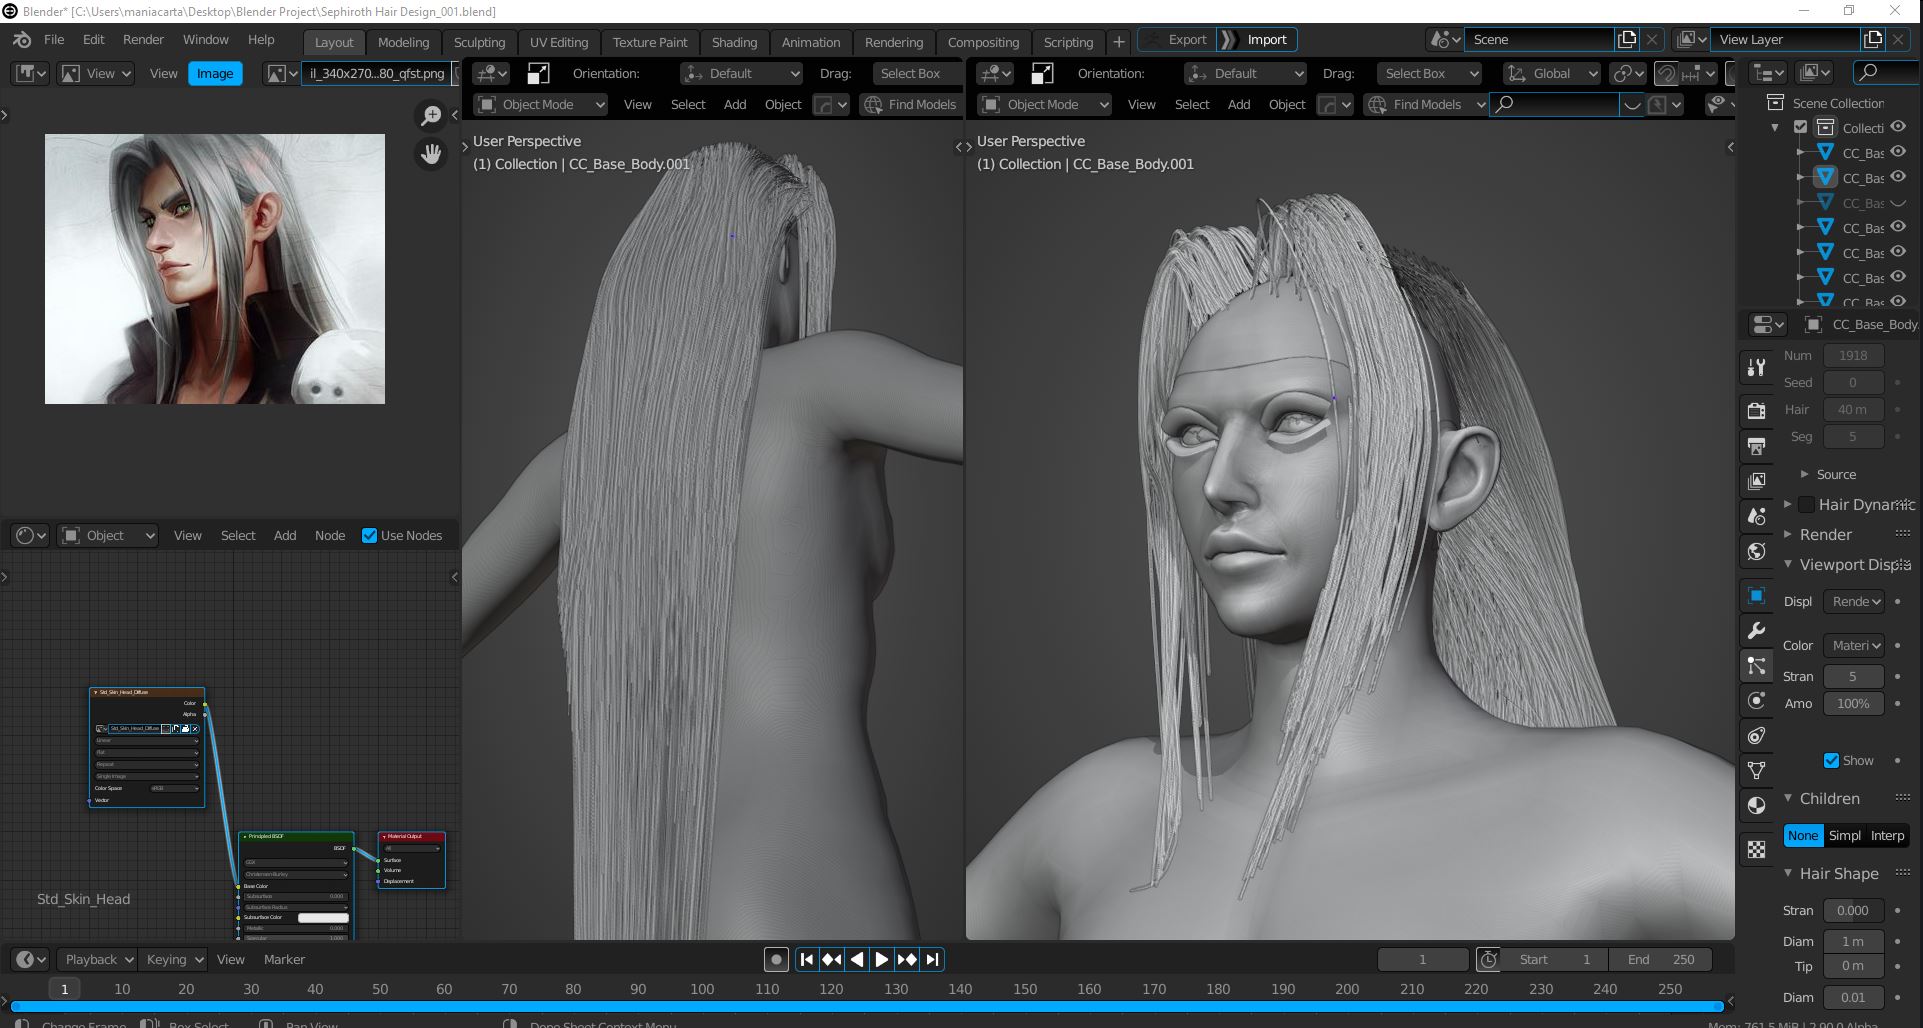Image resolution: width=1923 pixels, height=1028 pixels.
Task: Select Interpolated children type
Action: click(x=1887, y=836)
